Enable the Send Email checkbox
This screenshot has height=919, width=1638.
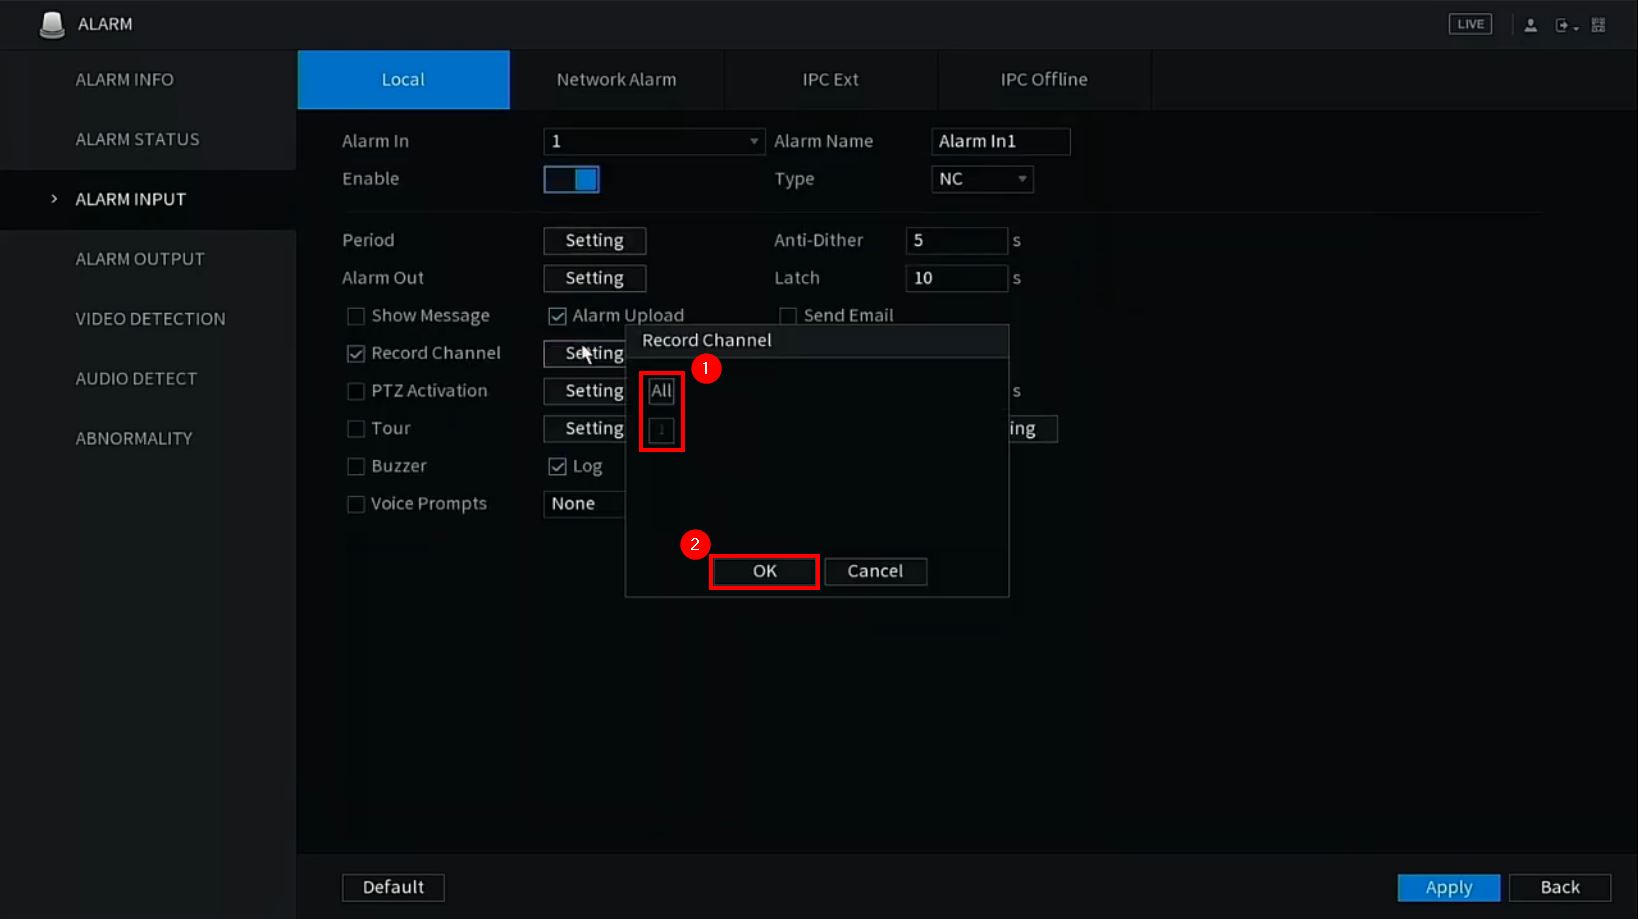point(788,316)
